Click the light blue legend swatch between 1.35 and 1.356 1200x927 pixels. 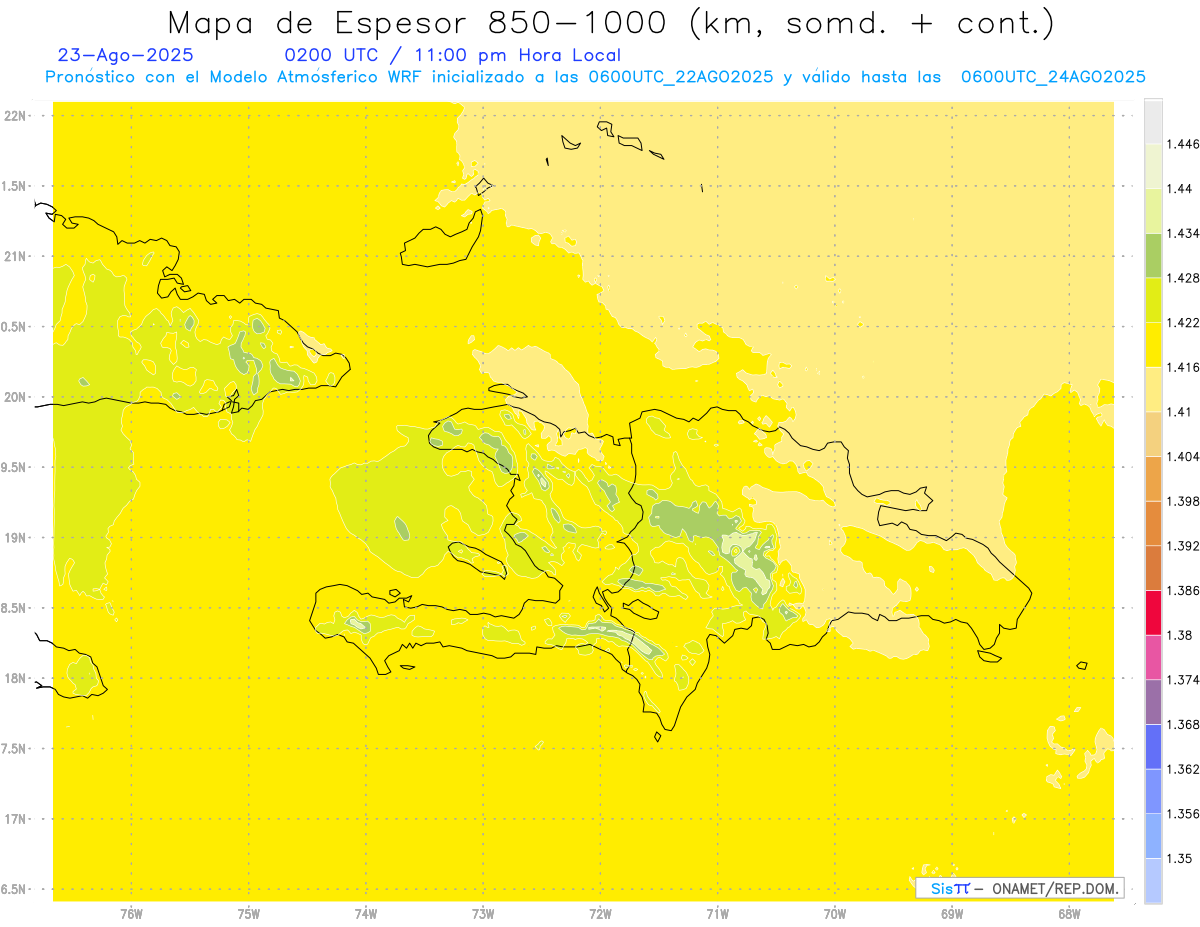point(1153,836)
